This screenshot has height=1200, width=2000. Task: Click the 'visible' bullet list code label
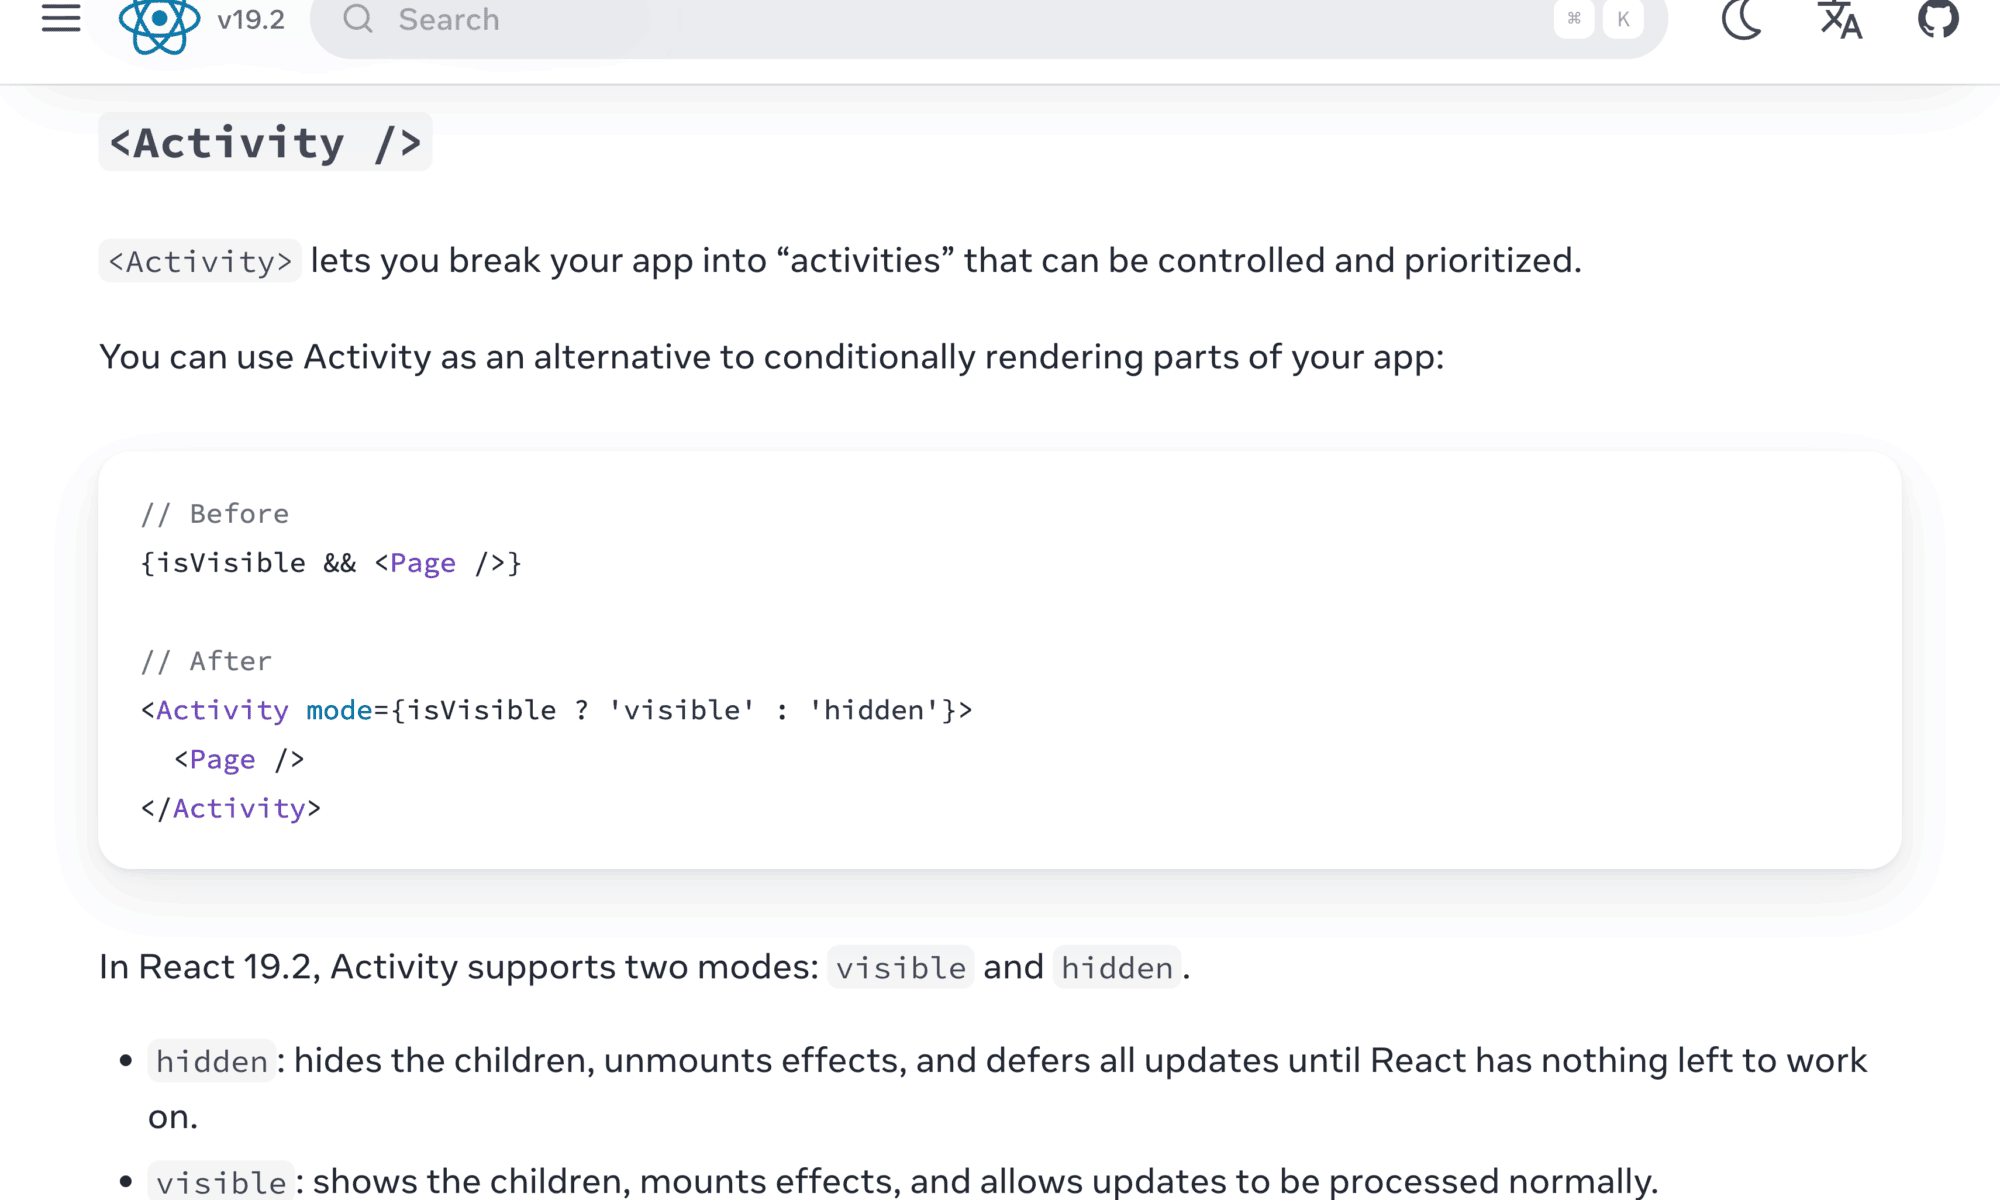pyautogui.click(x=221, y=1182)
